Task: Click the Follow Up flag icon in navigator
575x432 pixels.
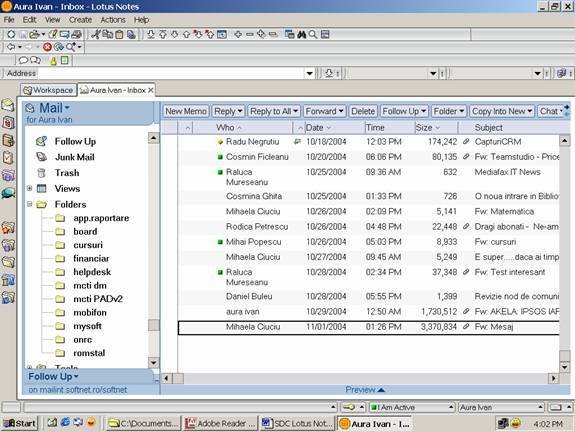Action: click(x=41, y=141)
